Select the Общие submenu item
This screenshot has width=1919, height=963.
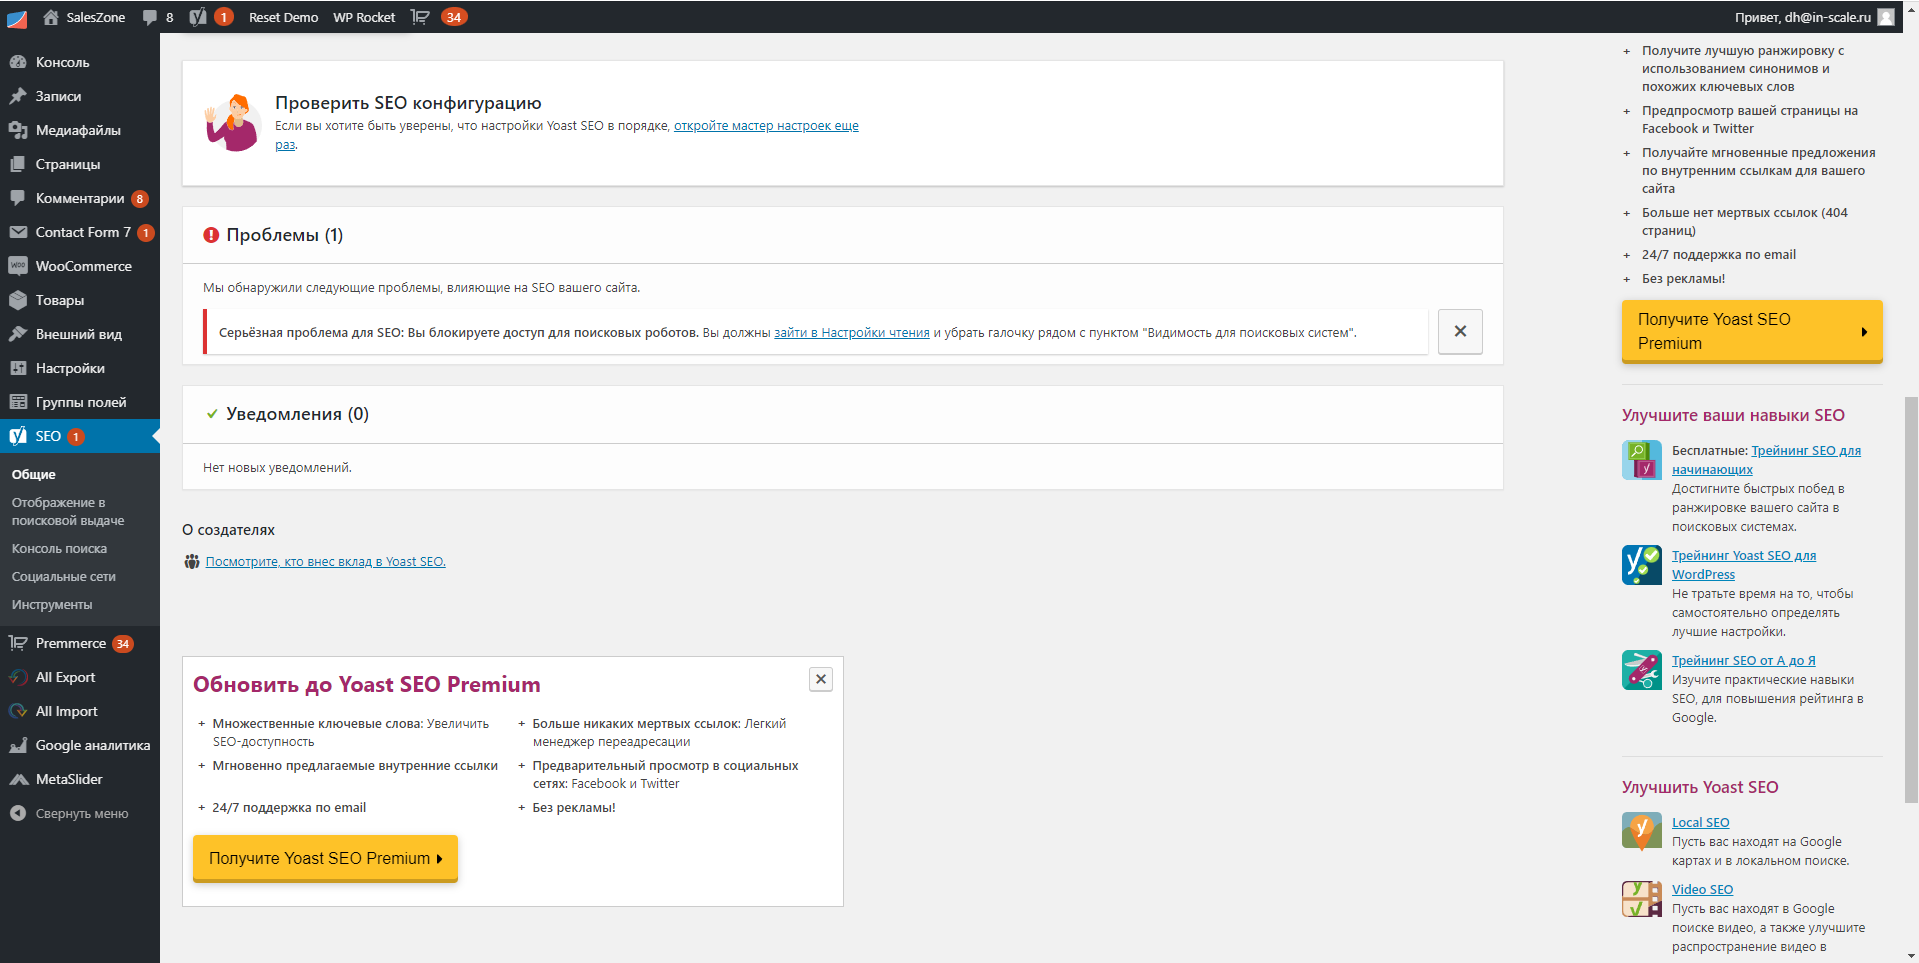[34, 474]
